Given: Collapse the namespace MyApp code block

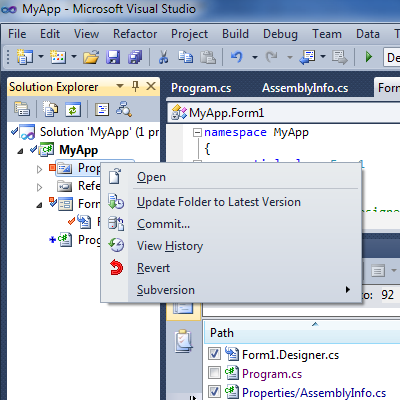Looking at the screenshot, I should [197, 133].
